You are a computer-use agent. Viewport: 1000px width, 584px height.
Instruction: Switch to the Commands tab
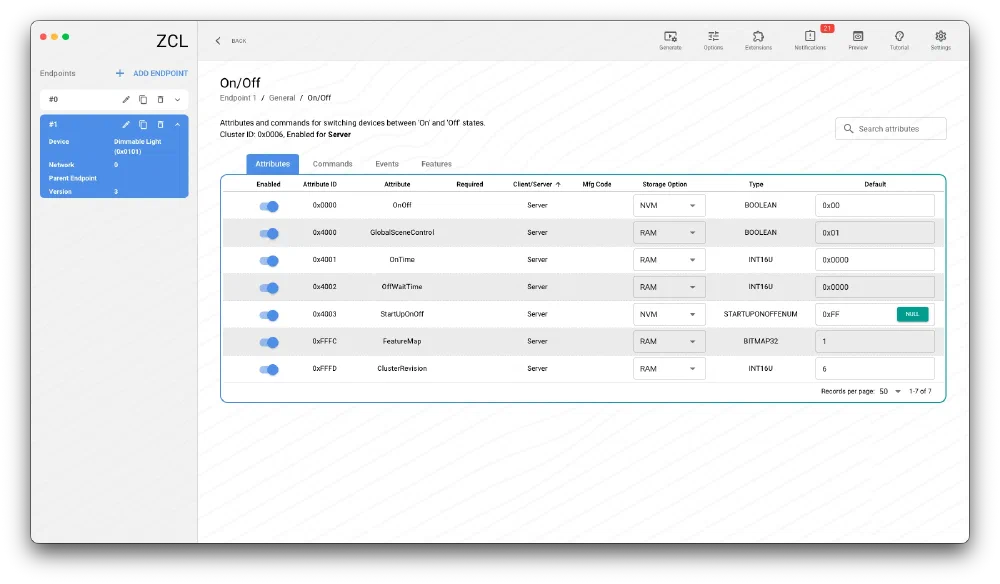point(333,163)
